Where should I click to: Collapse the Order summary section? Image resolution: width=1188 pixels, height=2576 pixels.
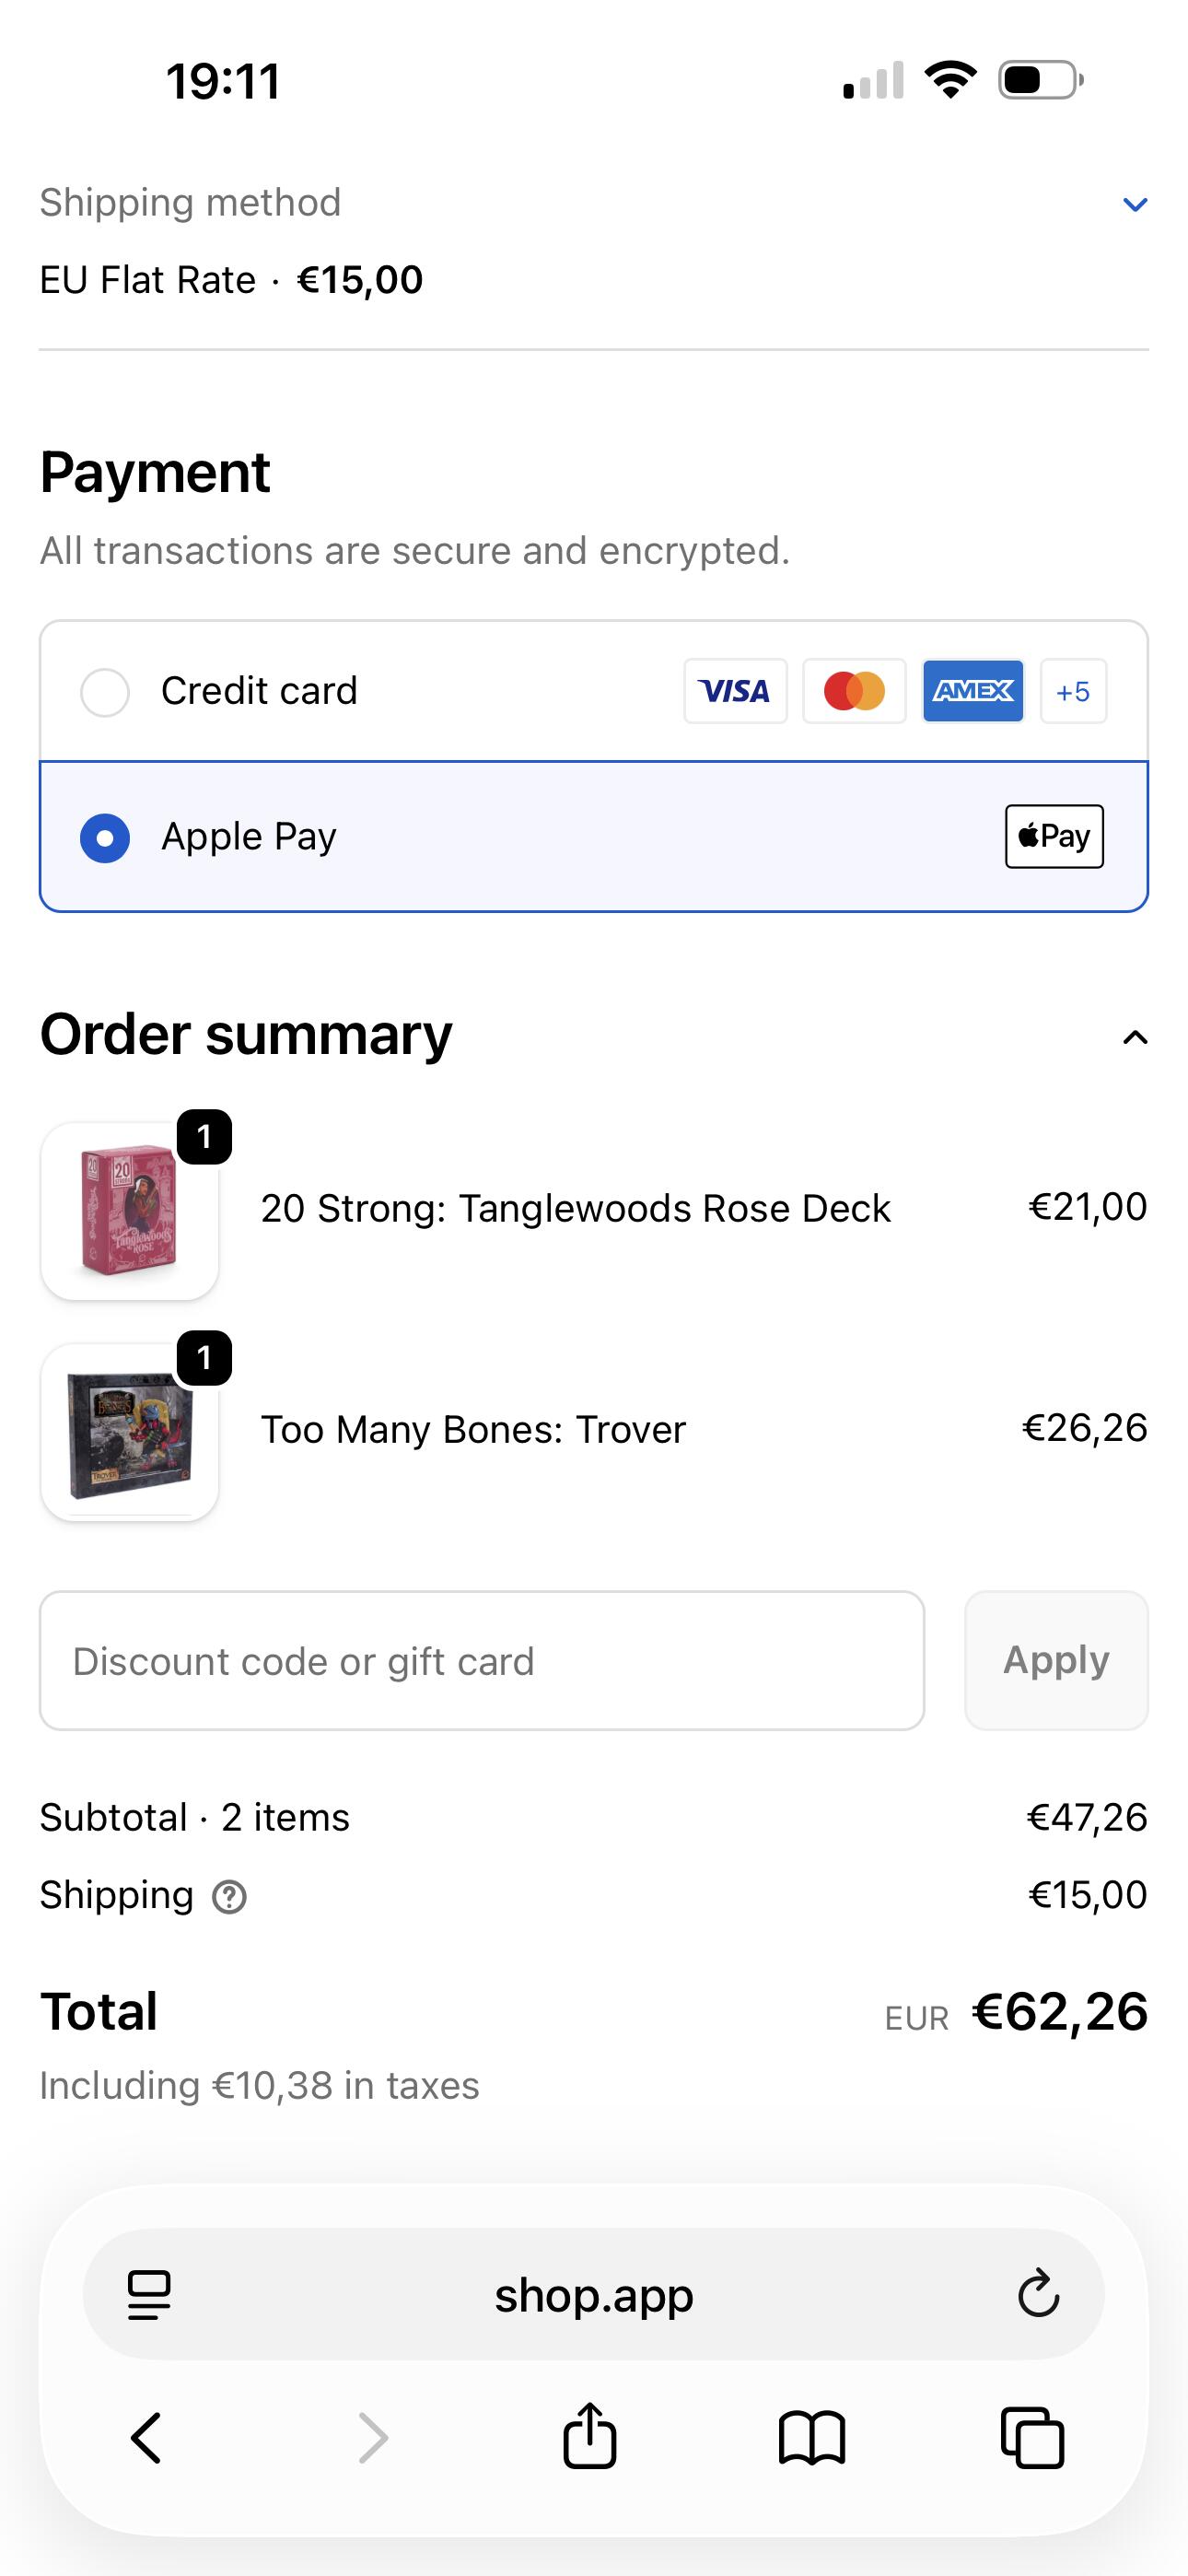(x=1134, y=1037)
